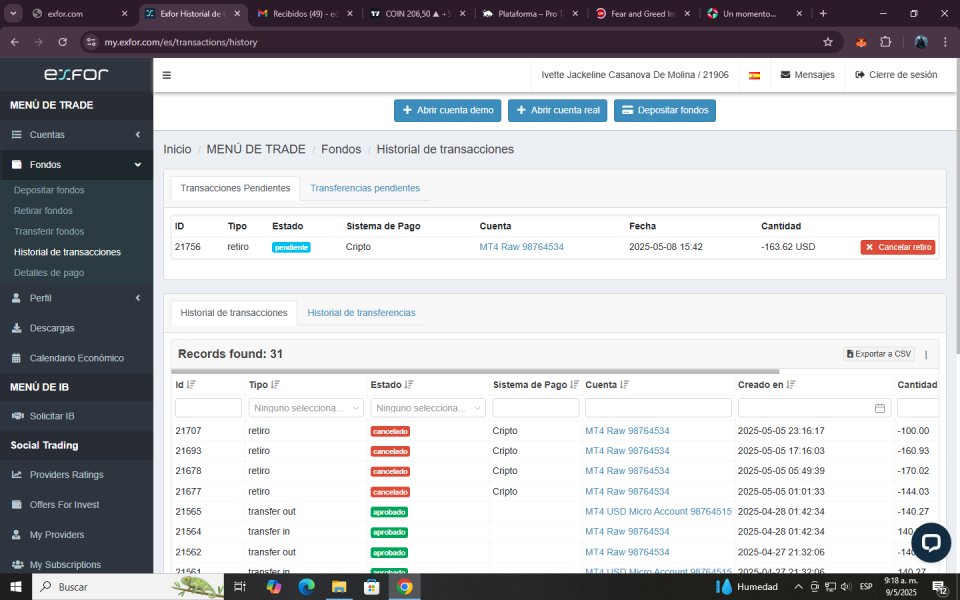Switch to Transferencias pendientes tab
Screen dimensions: 960x600
[364, 188]
